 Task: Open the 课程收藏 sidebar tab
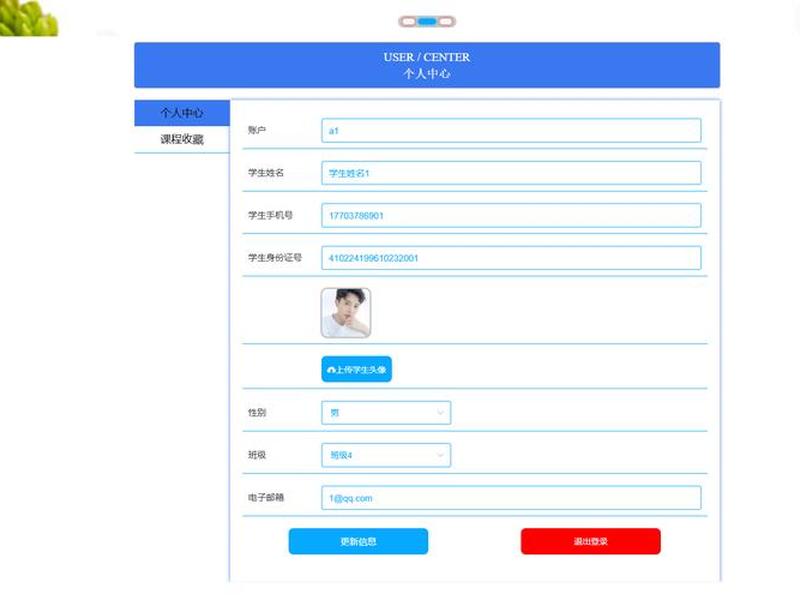(182, 139)
